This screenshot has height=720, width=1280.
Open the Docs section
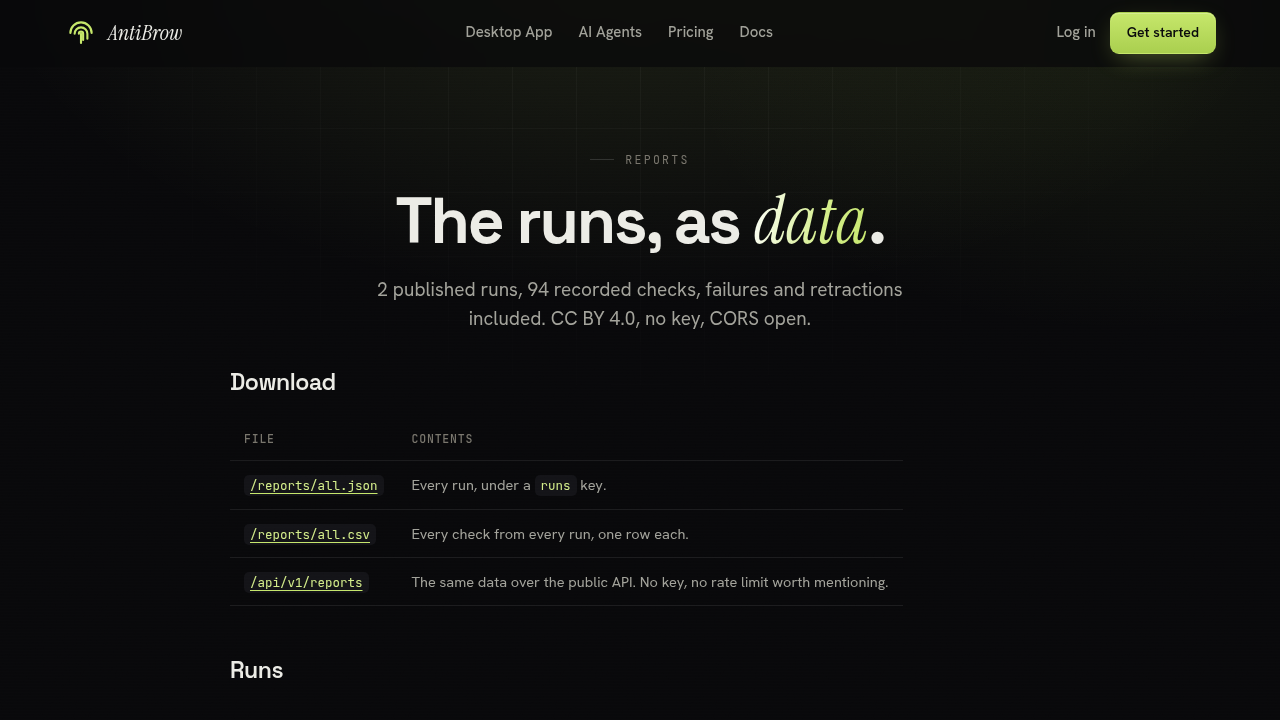(x=756, y=32)
